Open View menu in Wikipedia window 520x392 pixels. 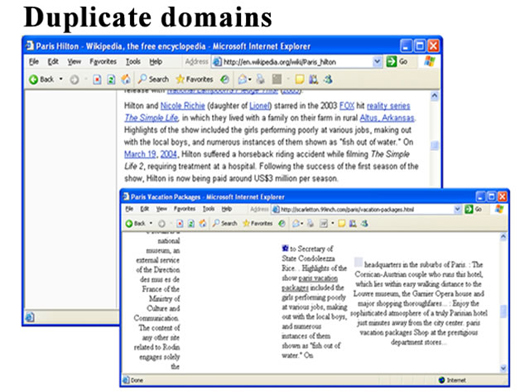pyautogui.click(x=74, y=62)
